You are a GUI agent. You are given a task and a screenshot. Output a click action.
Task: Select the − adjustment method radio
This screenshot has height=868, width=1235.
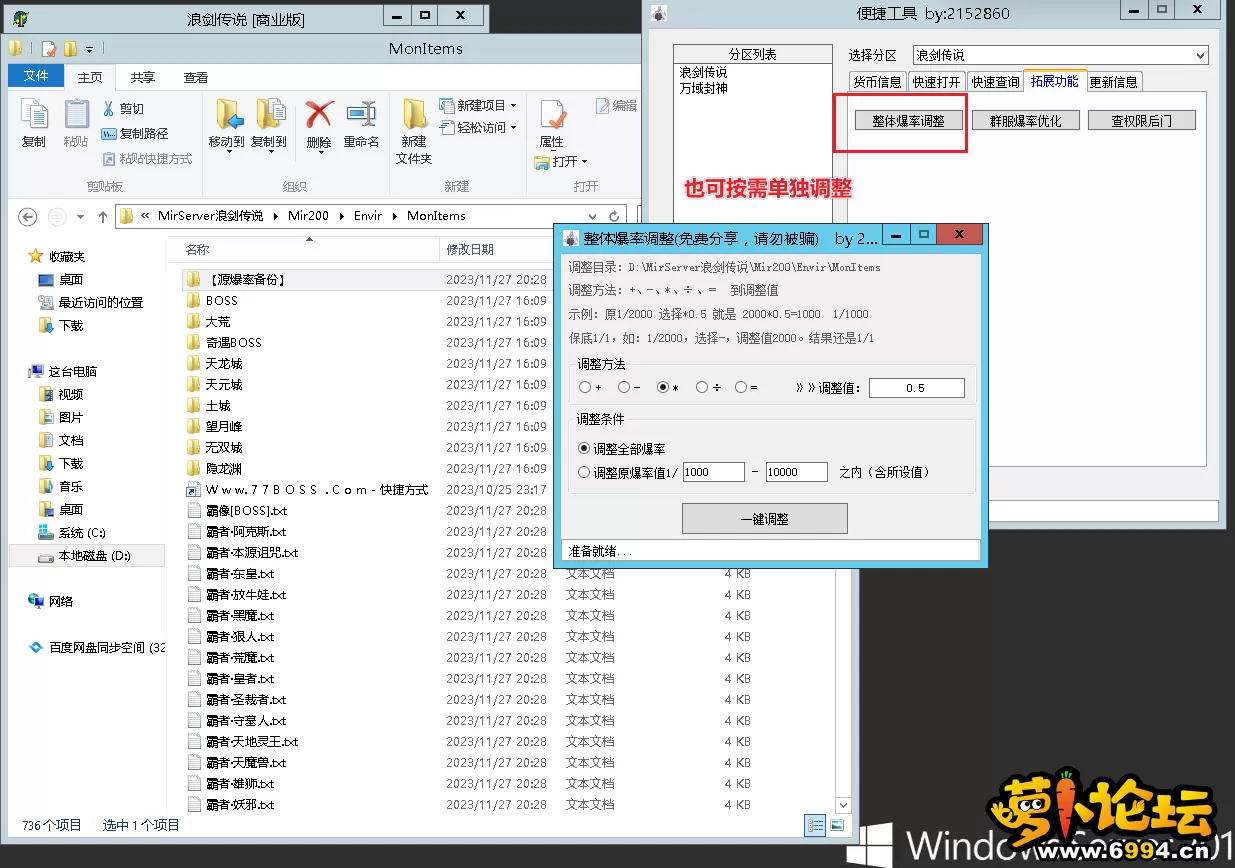coord(624,387)
